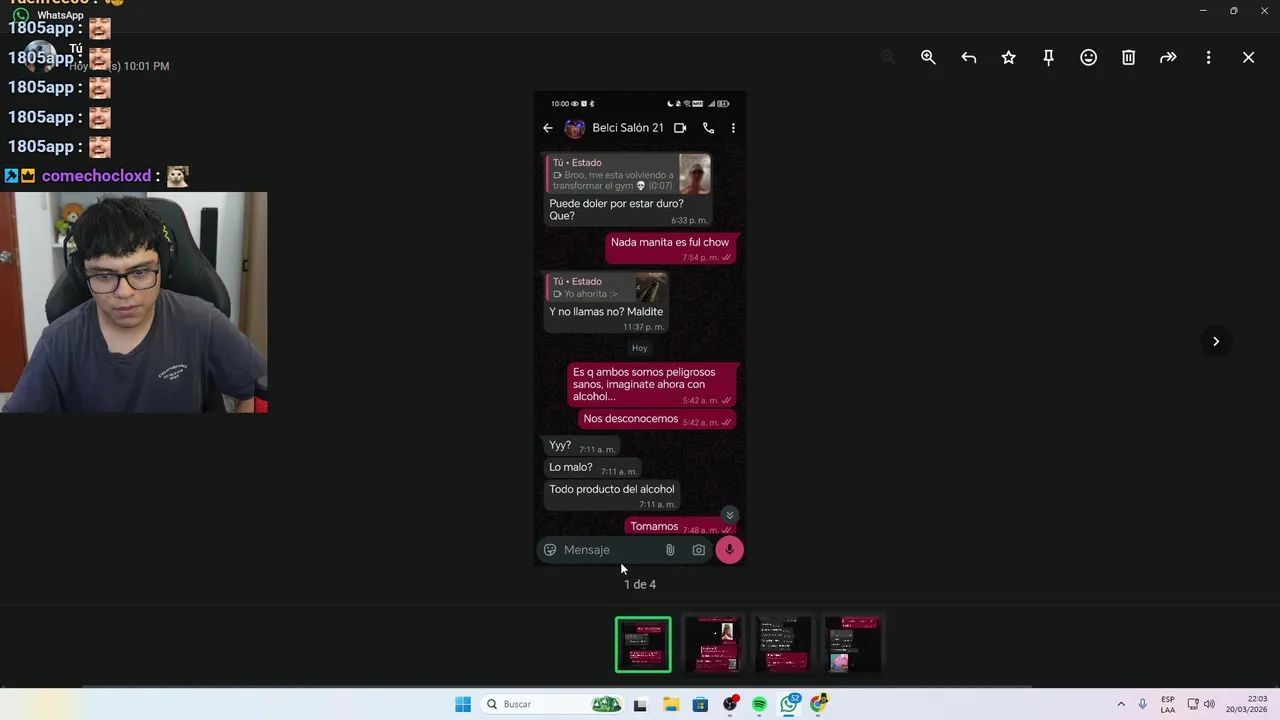1280x720 pixels.
Task: Open Microsoft Store from the taskbar
Action: pos(700,704)
